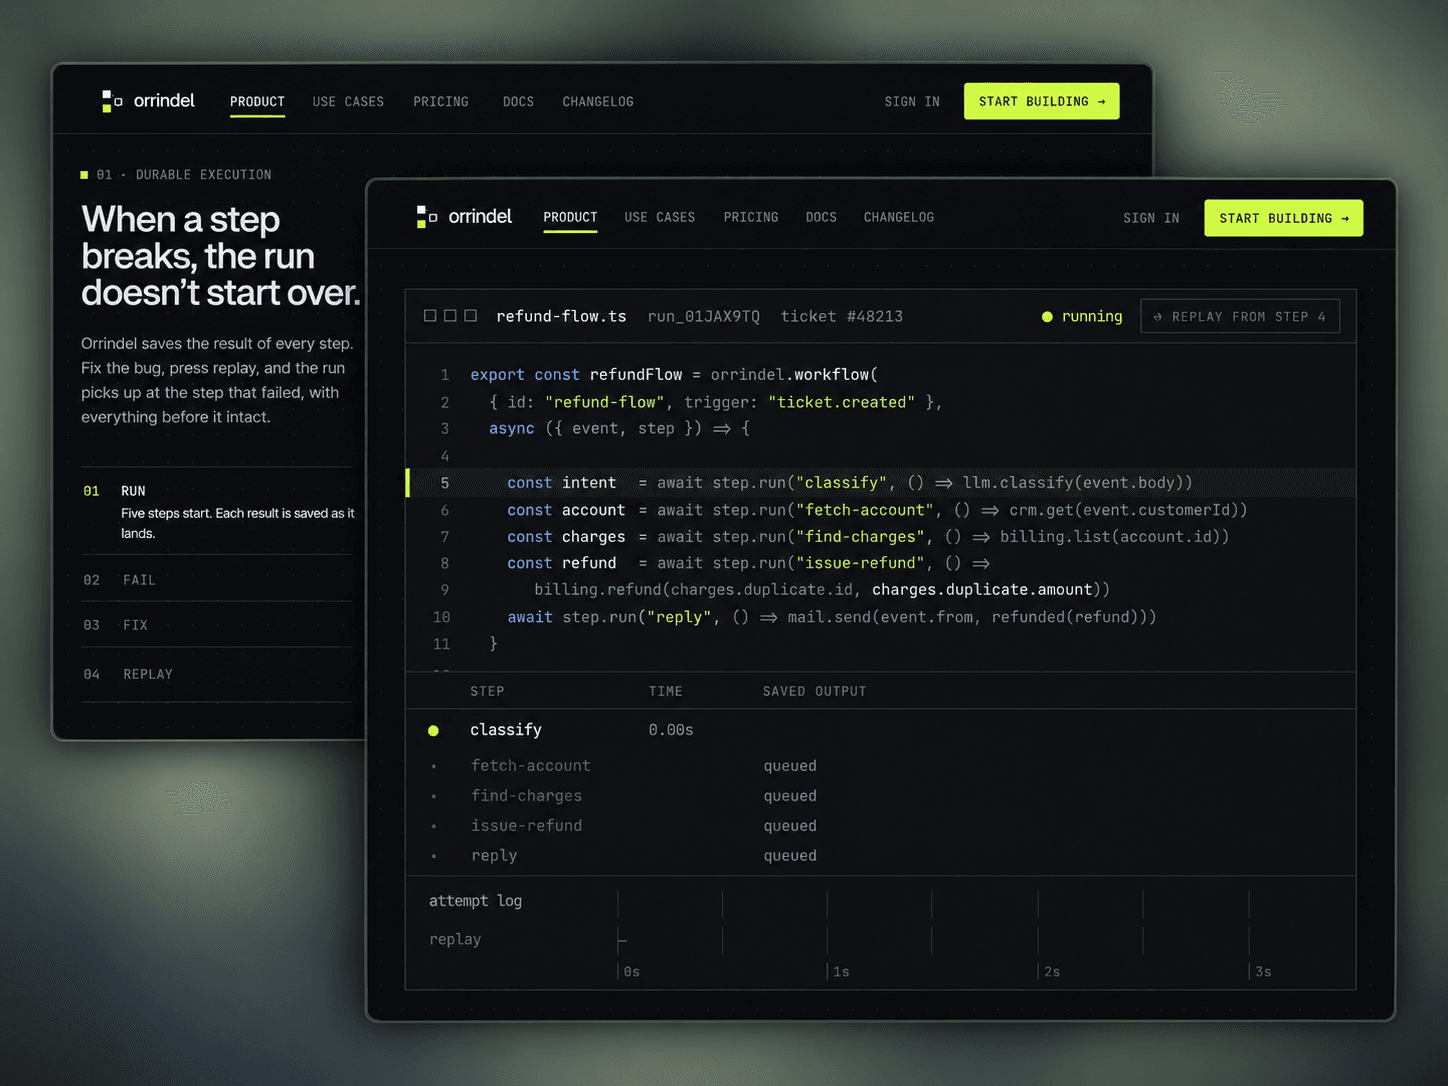
Task: View the Changelog in the front window nav
Action: 899,217
